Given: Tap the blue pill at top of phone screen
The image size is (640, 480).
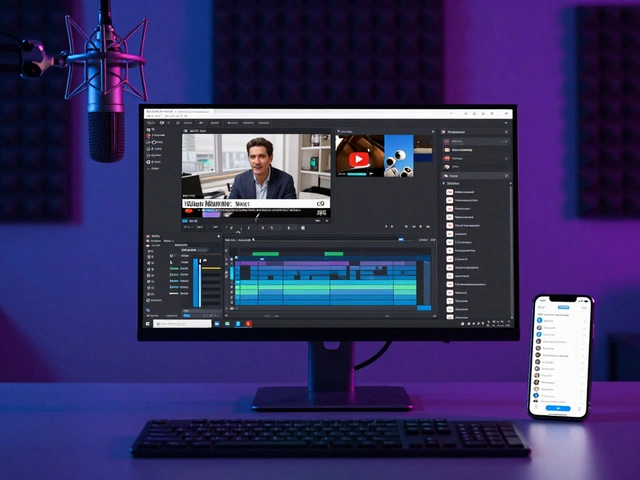Looking at the screenshot, I should (x=563, y=307).
